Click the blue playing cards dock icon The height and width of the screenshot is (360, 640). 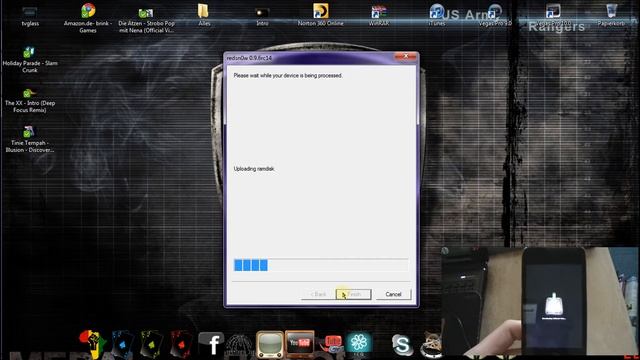123,344
